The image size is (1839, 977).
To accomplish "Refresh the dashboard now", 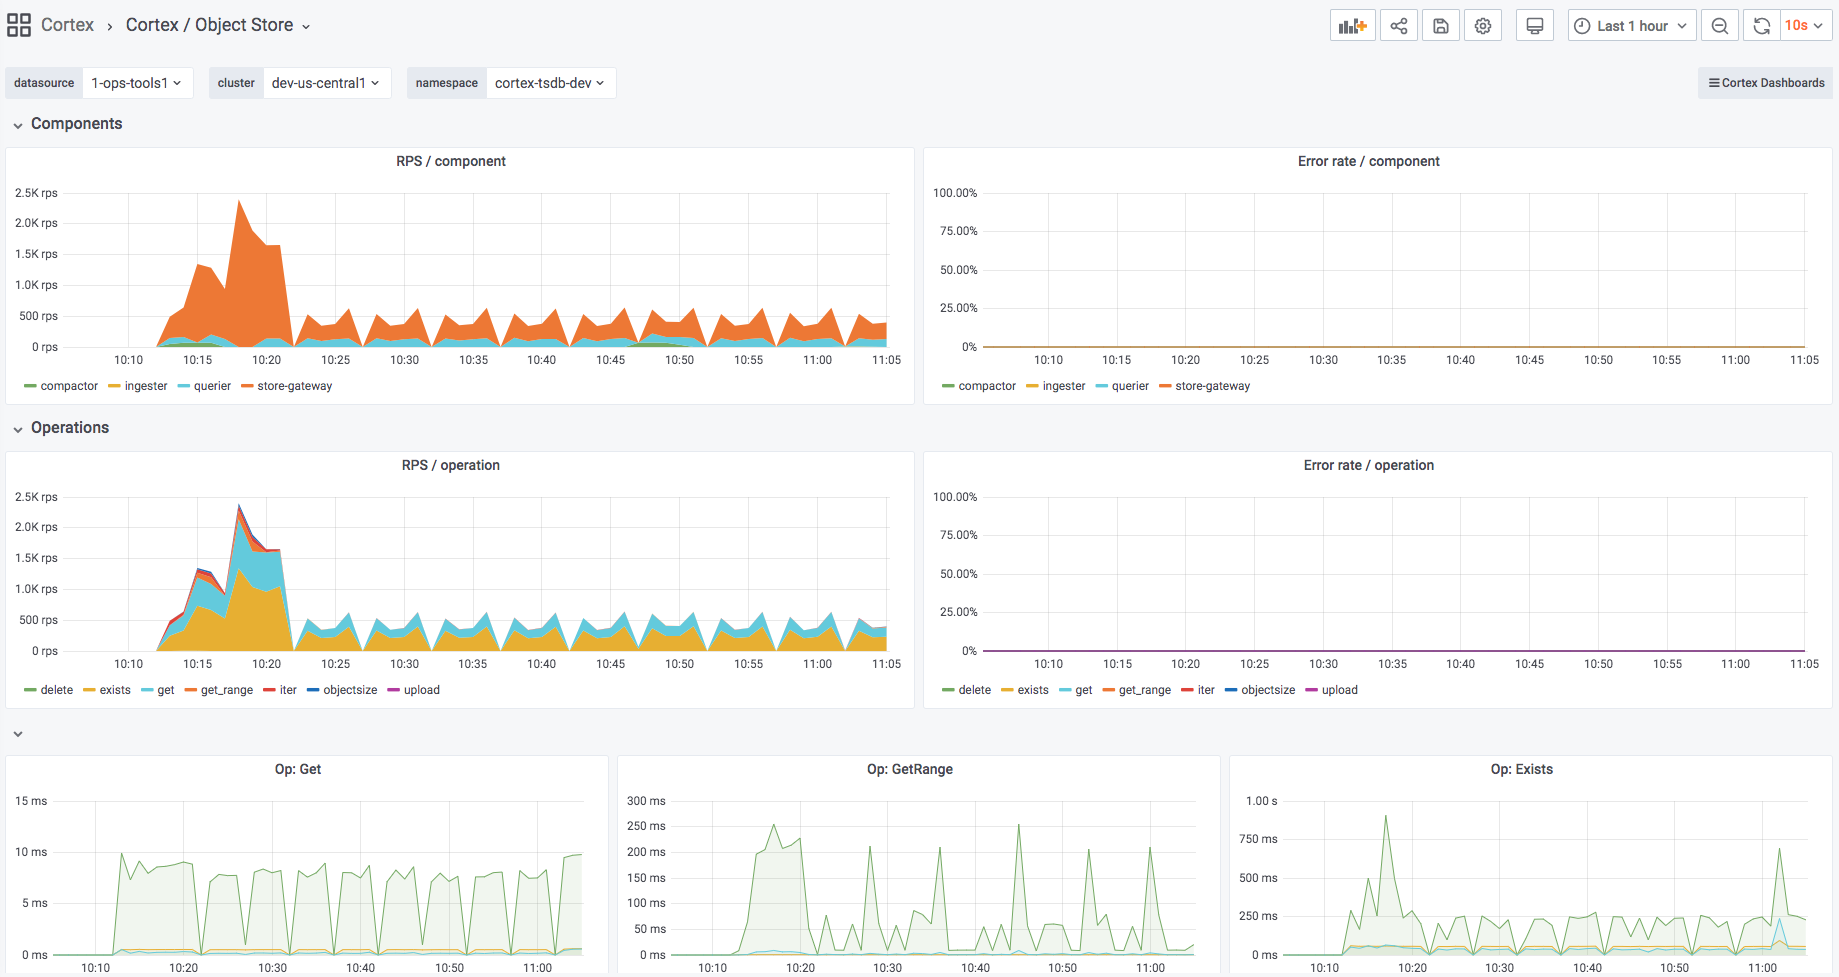I will (x=1762, y=26).
